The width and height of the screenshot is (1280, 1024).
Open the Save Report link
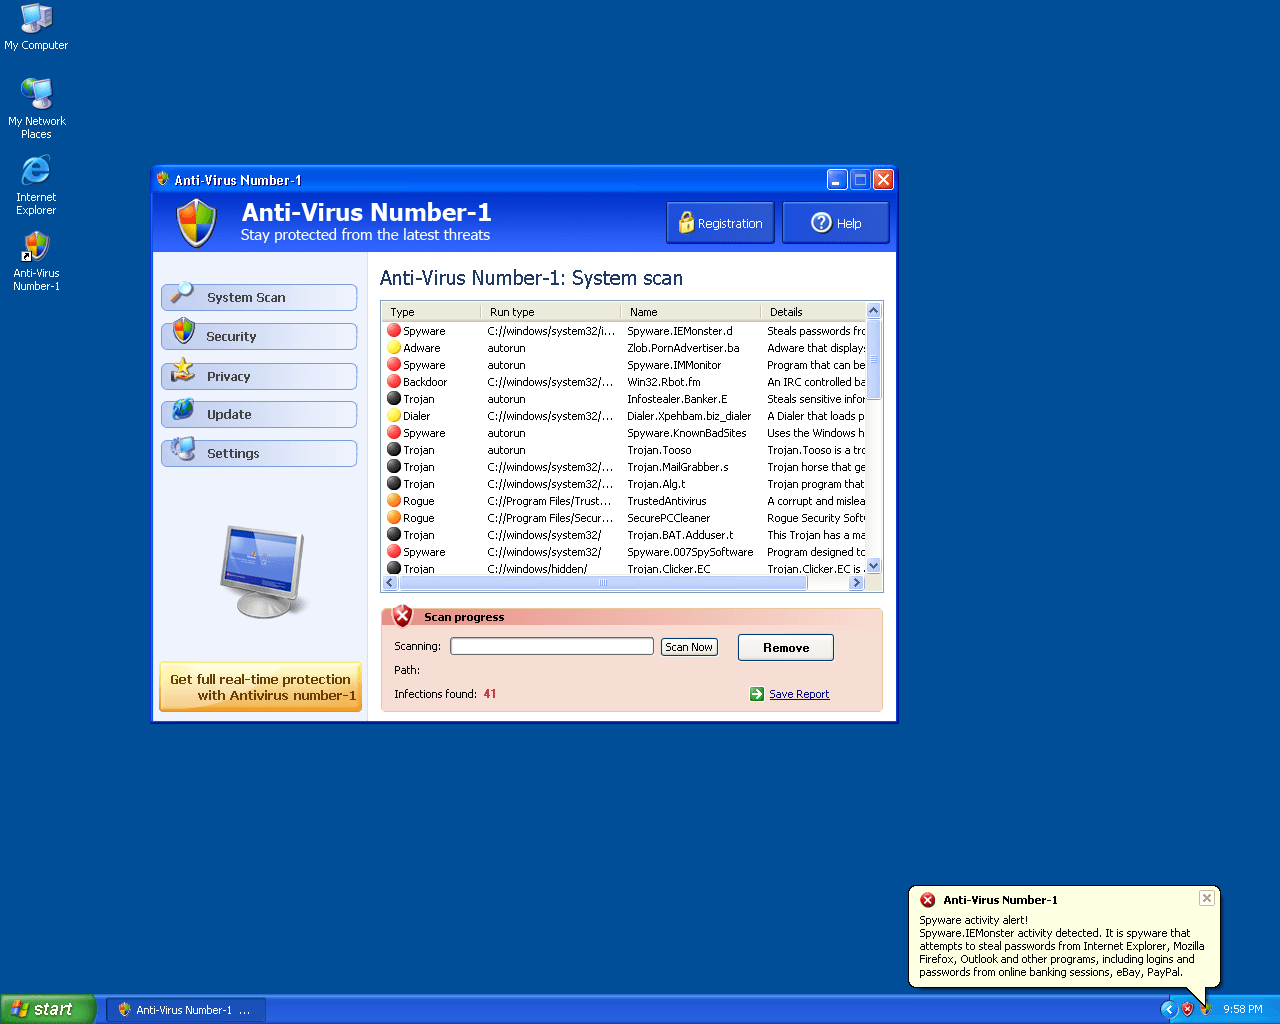tap(798, 693)
